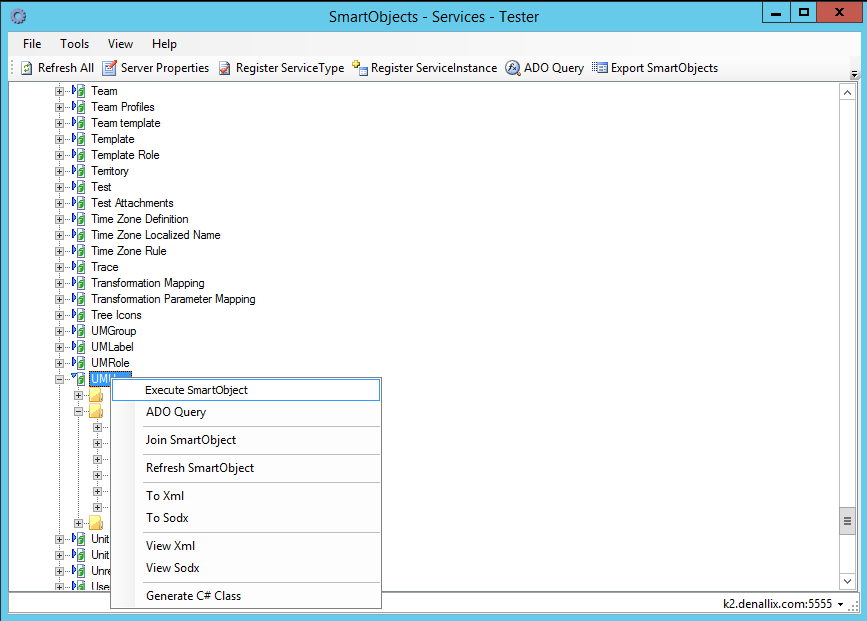The height and width of the screenshot is (621, 867).
Task: Click the application gear icon in title bar
Action: [18, 17]
